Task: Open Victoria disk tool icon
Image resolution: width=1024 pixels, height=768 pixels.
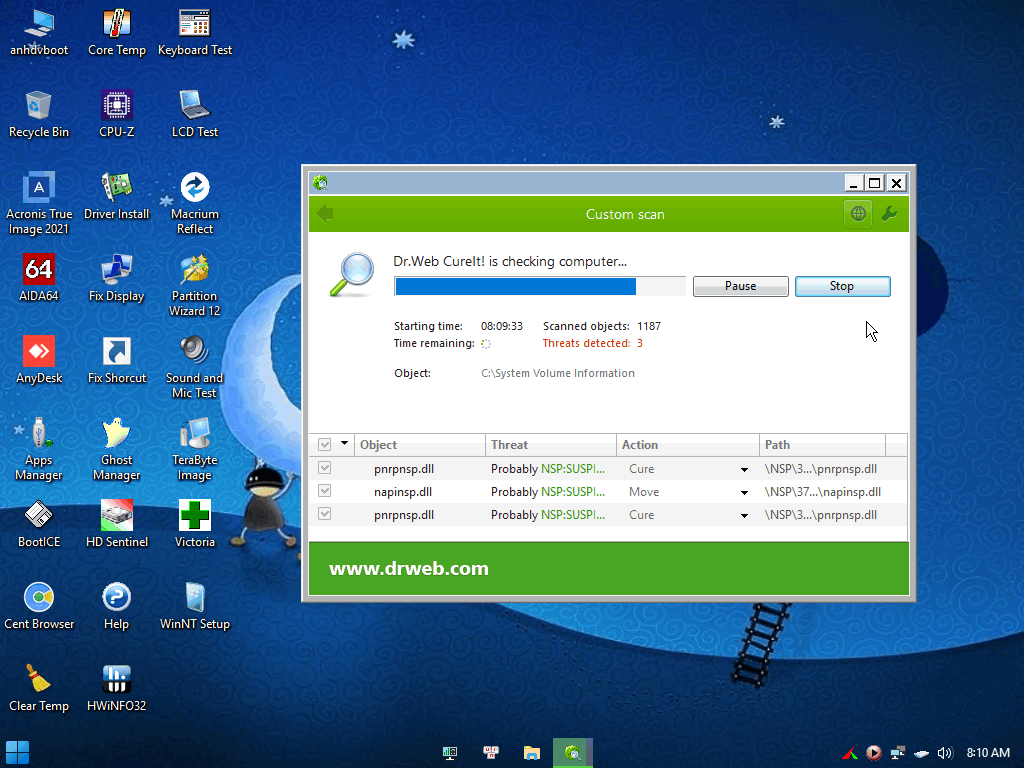Action: pyautogui.click(x=195, y=524)
